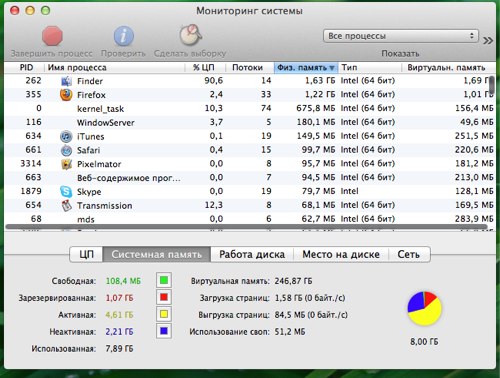Screen dimensions: 500x378
Task: Sort by Виртуальн. память column header
Action: pos(448,68)
